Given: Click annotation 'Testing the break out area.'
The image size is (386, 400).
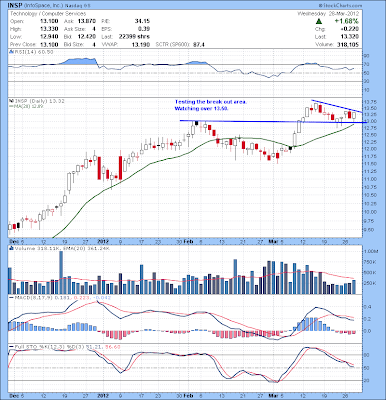Looking at the screenshot, I should point(211,102).
